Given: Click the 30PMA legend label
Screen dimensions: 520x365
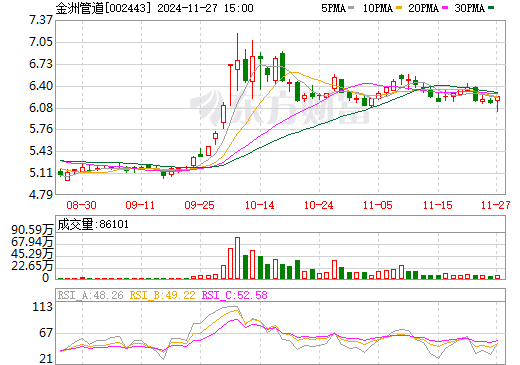Looking at the screenshot, I should tap(469, 8).
